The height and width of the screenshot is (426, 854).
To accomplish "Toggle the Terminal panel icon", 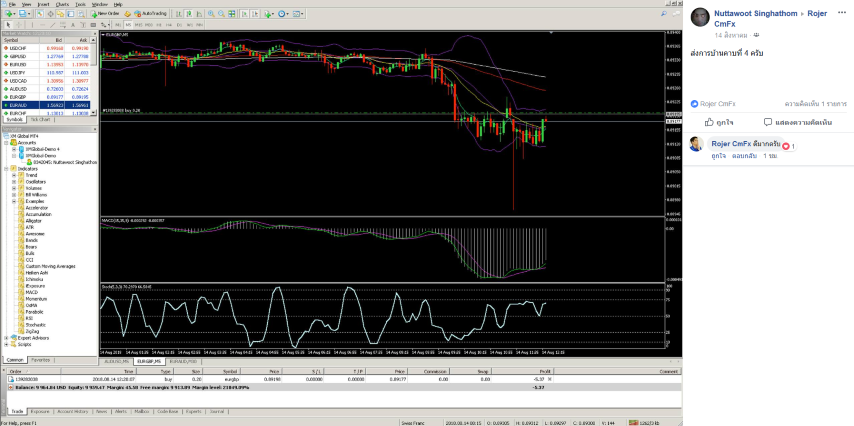I will 71,14.
